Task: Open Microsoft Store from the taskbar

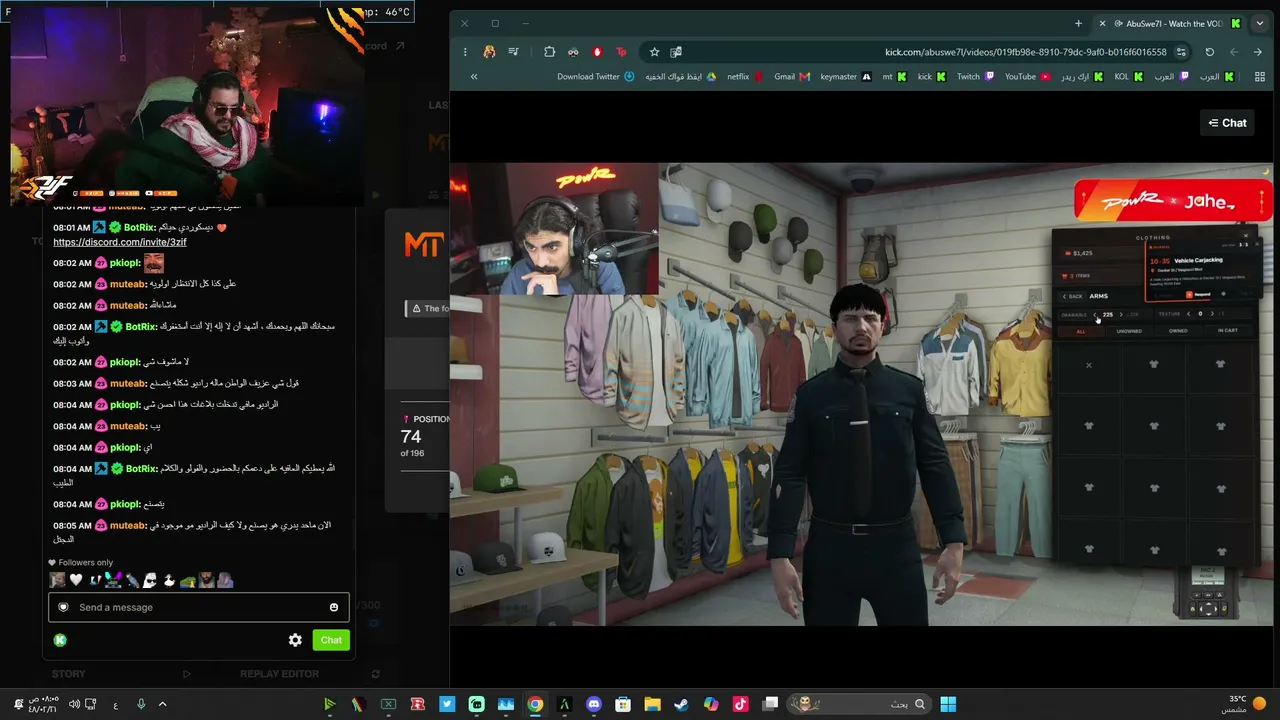Action: click(623, 704)
